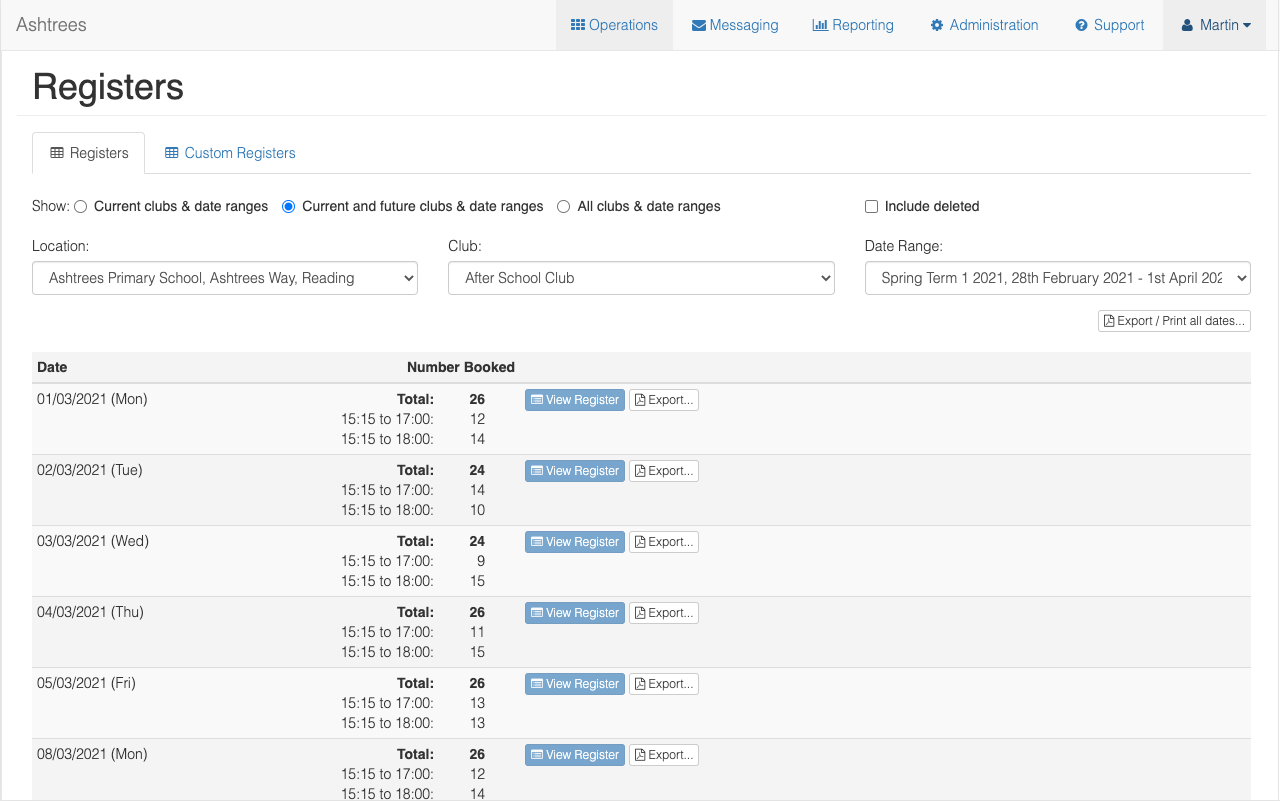This screenshot has height=801, width=1280.
Task: Click the 03/03/2021 (Wed) date cell
Action: 93,541
